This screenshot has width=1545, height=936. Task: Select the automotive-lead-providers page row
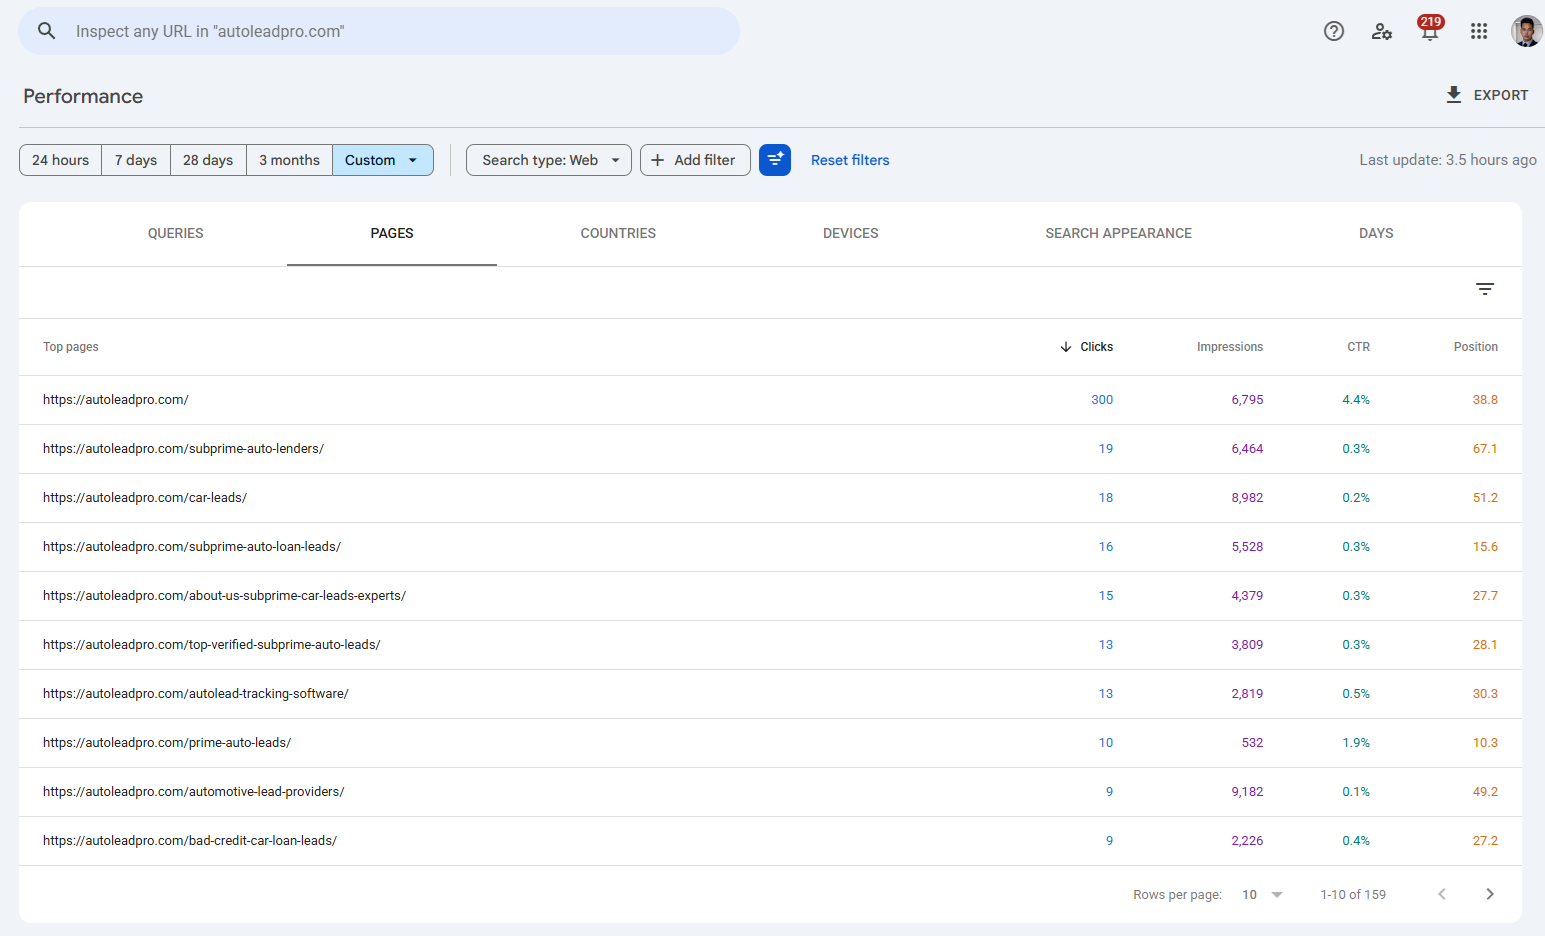point(770,792)
